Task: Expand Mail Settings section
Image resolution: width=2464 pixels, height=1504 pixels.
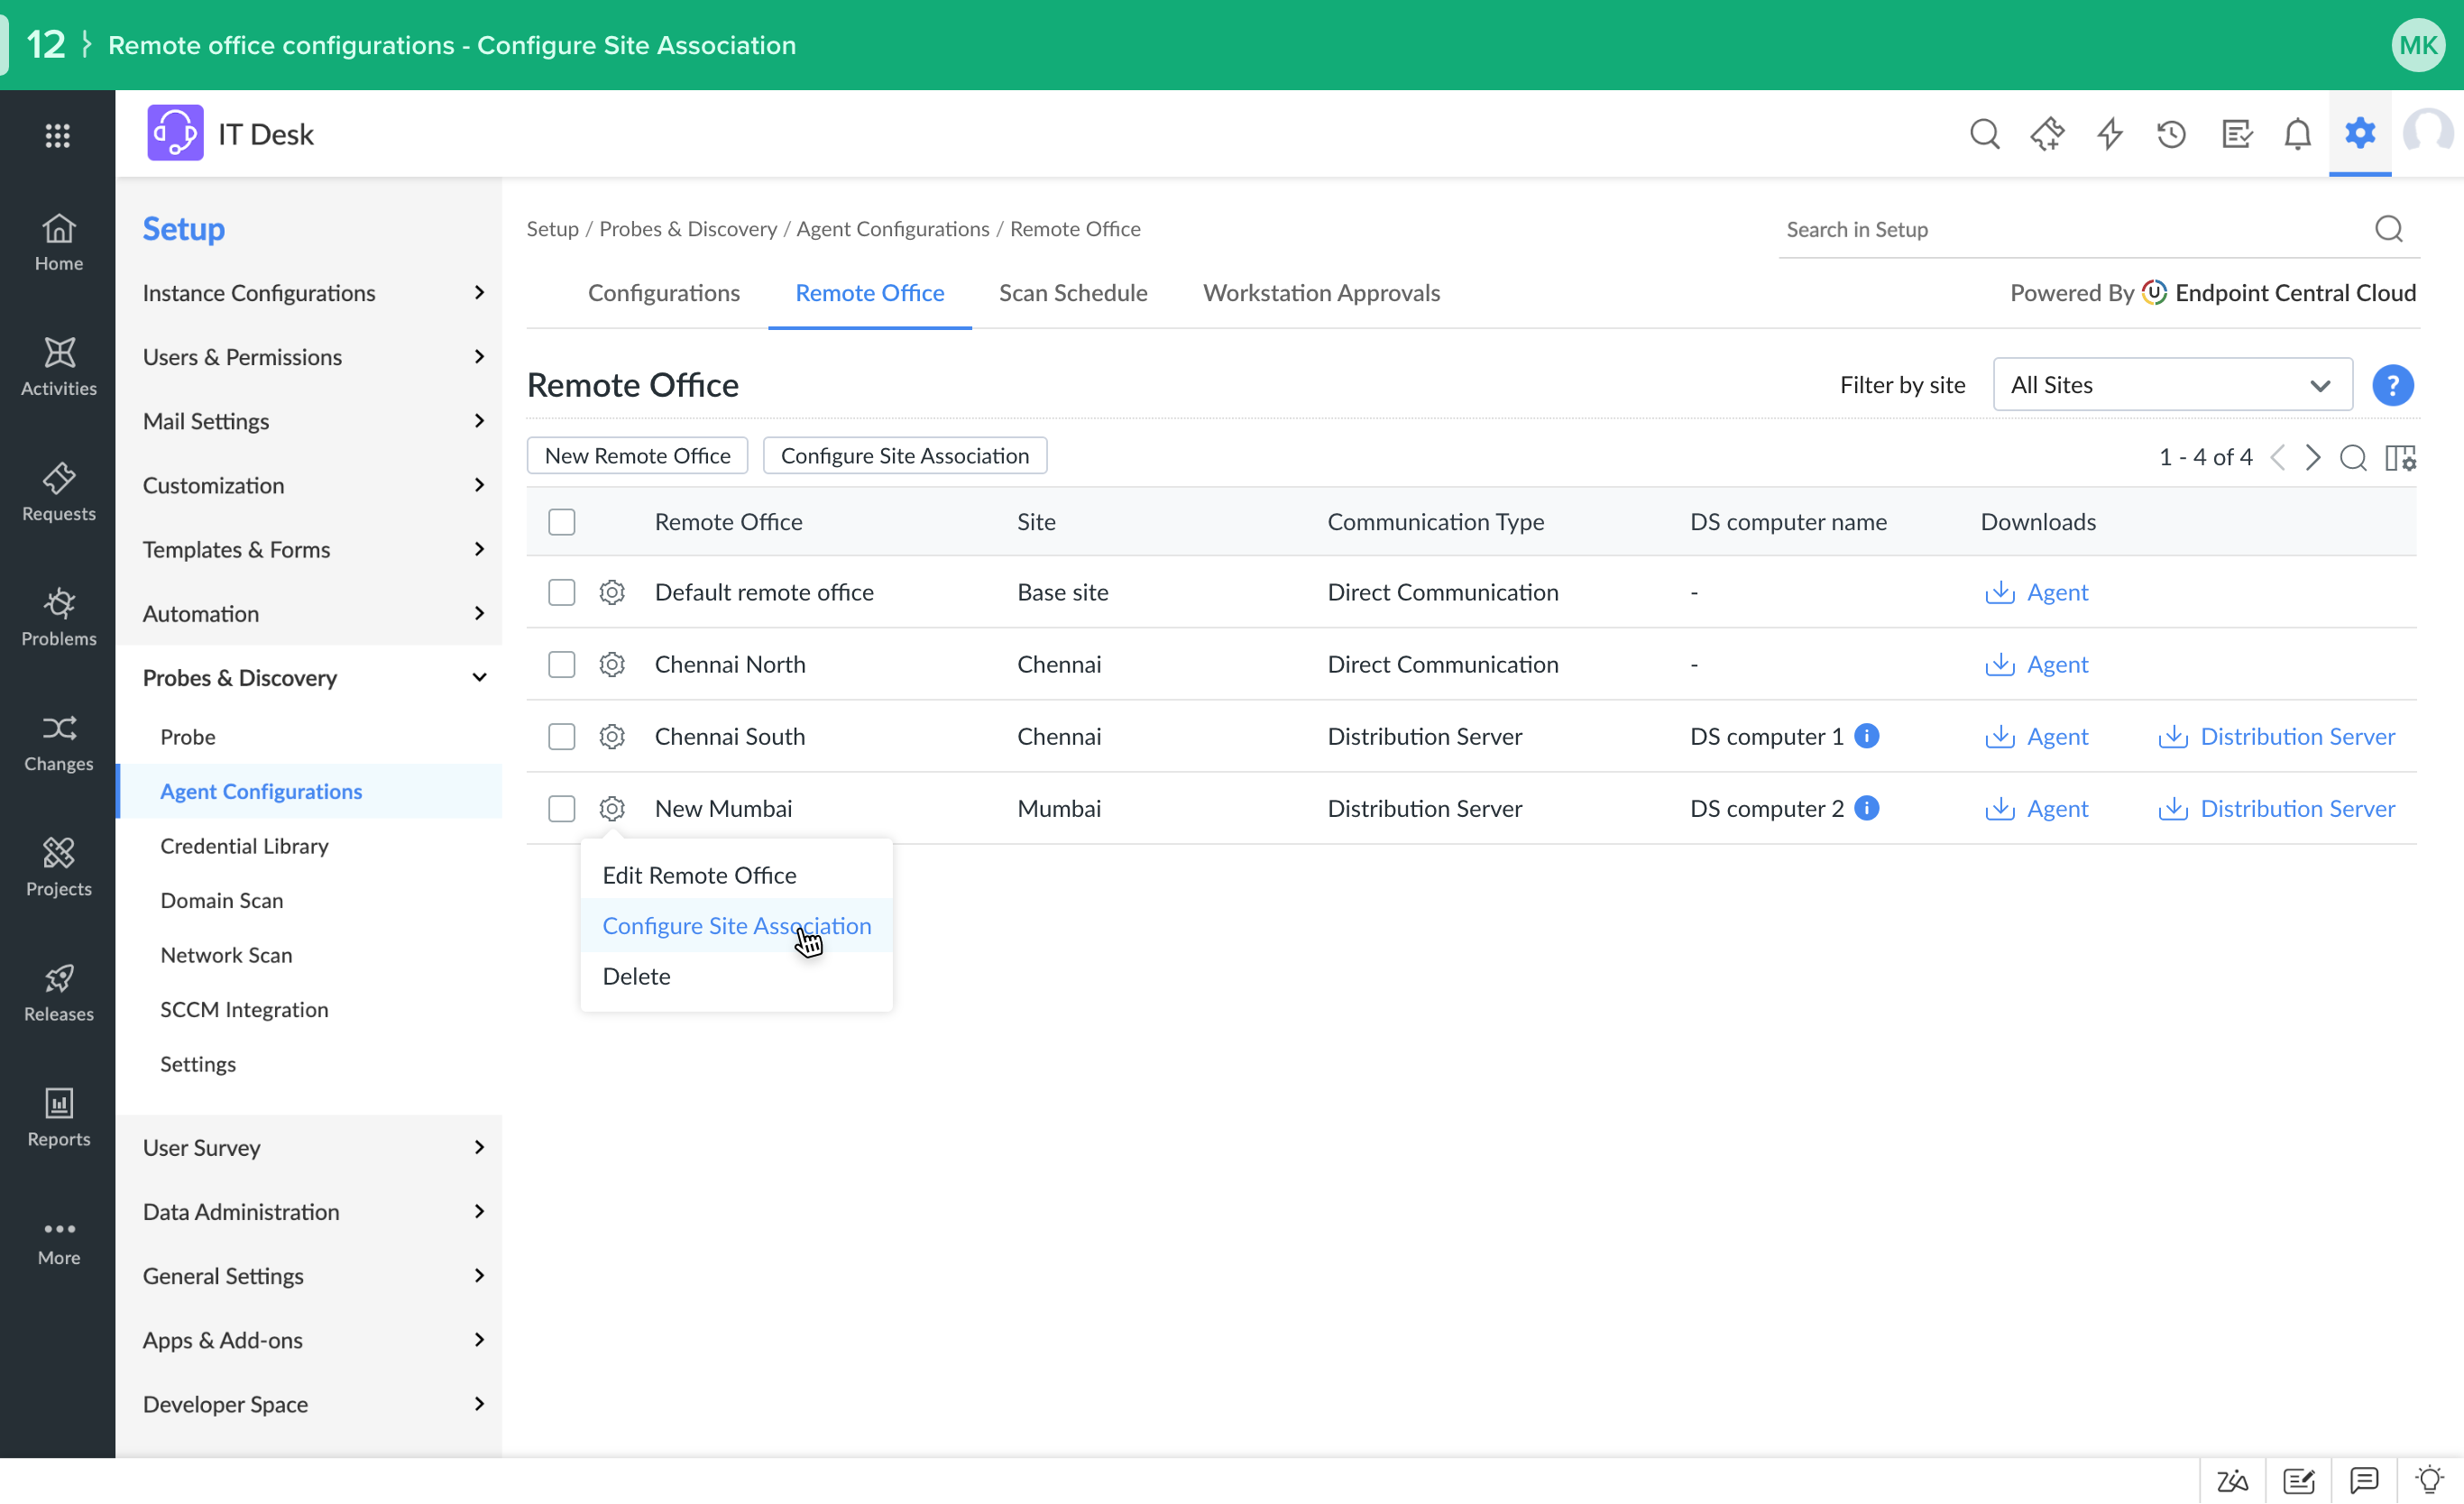Action: tap(309, 421)
